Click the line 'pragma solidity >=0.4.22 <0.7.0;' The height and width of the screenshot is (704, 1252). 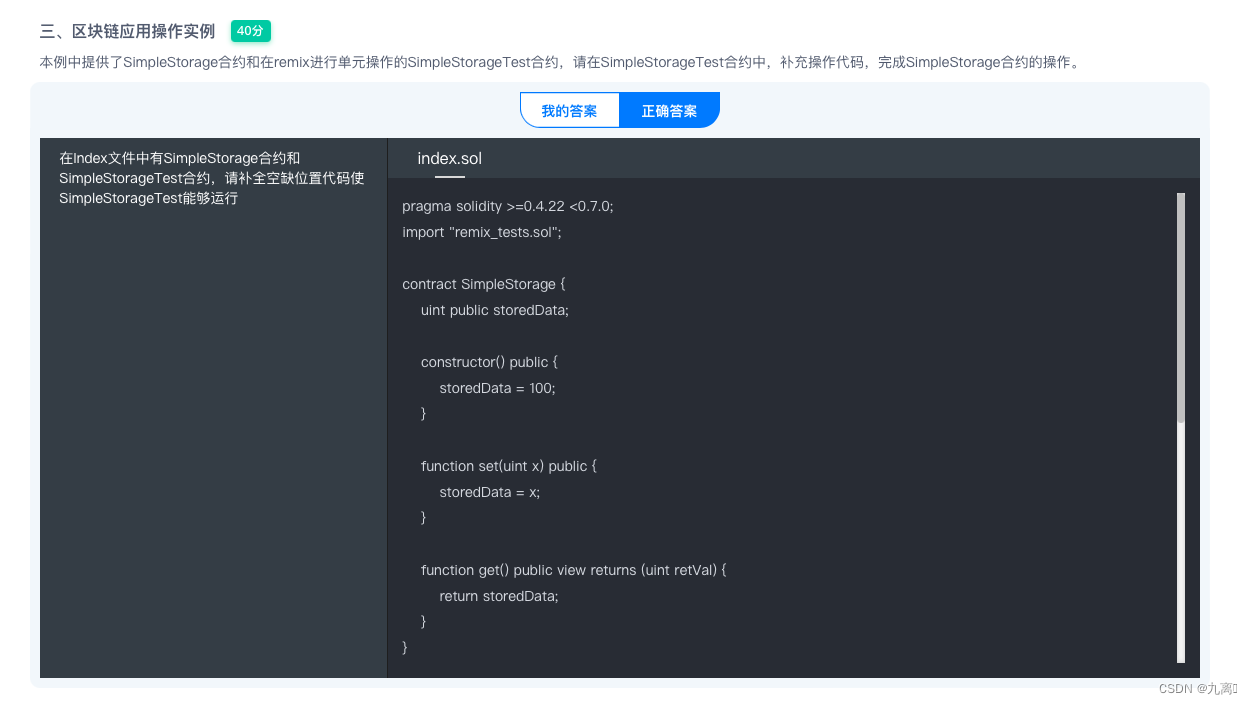click(508, 206)
